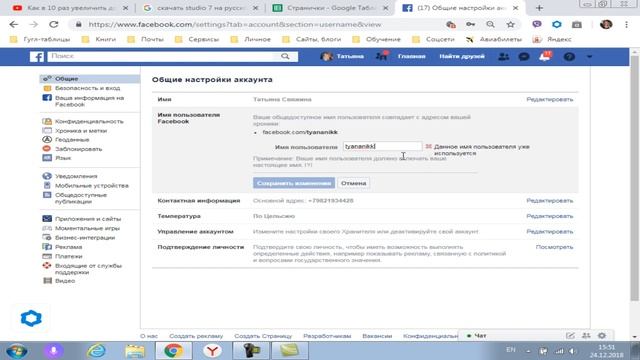Open Уведомления settings

coord(76,176)
